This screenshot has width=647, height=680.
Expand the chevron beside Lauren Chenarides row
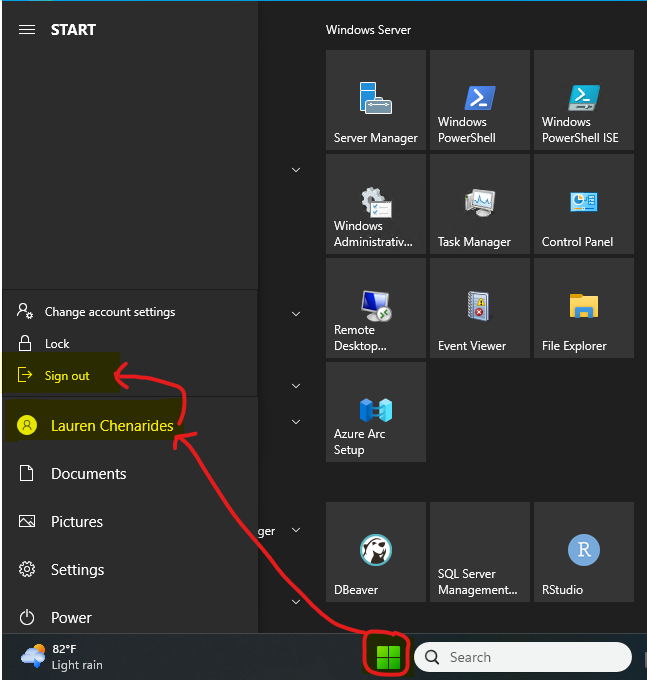coord(296,422)
